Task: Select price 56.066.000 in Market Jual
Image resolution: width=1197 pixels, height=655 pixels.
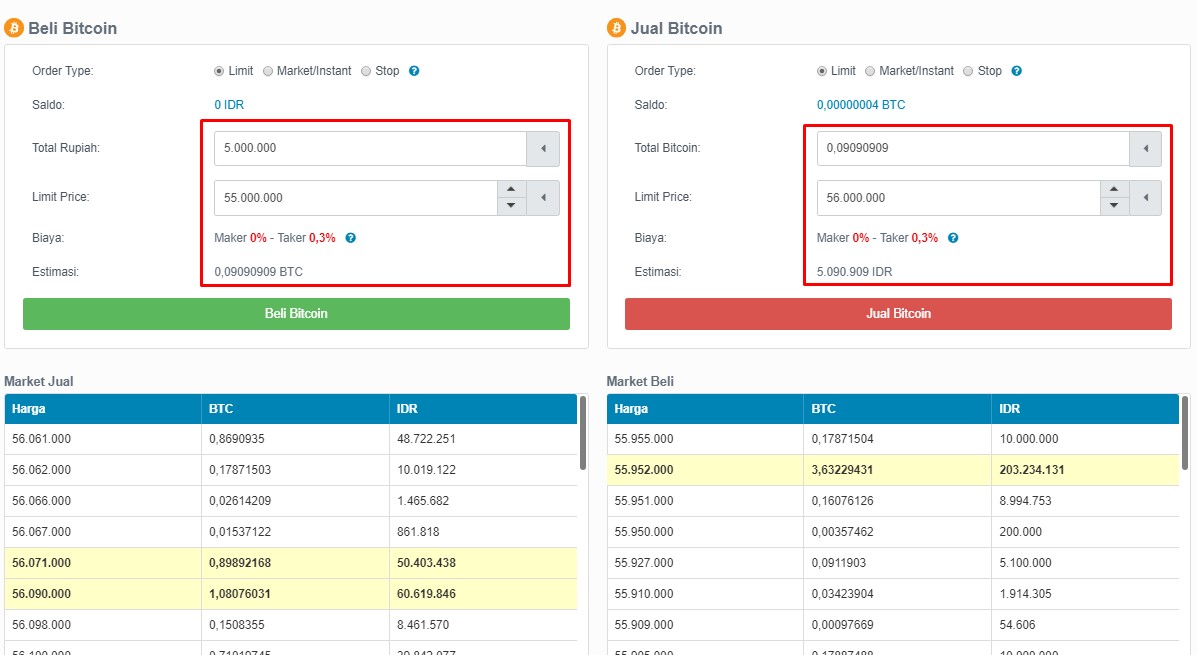Action: 41,501
